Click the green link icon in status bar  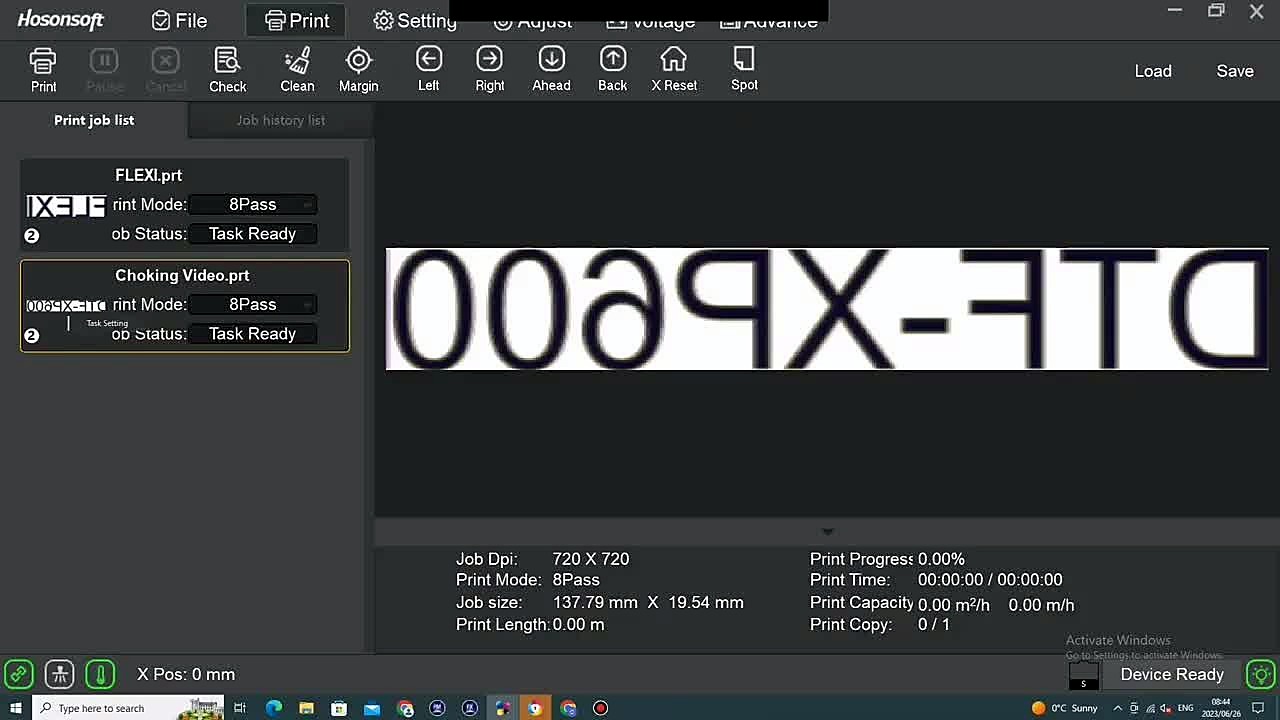pyautogui.click(x=19, y=674)
